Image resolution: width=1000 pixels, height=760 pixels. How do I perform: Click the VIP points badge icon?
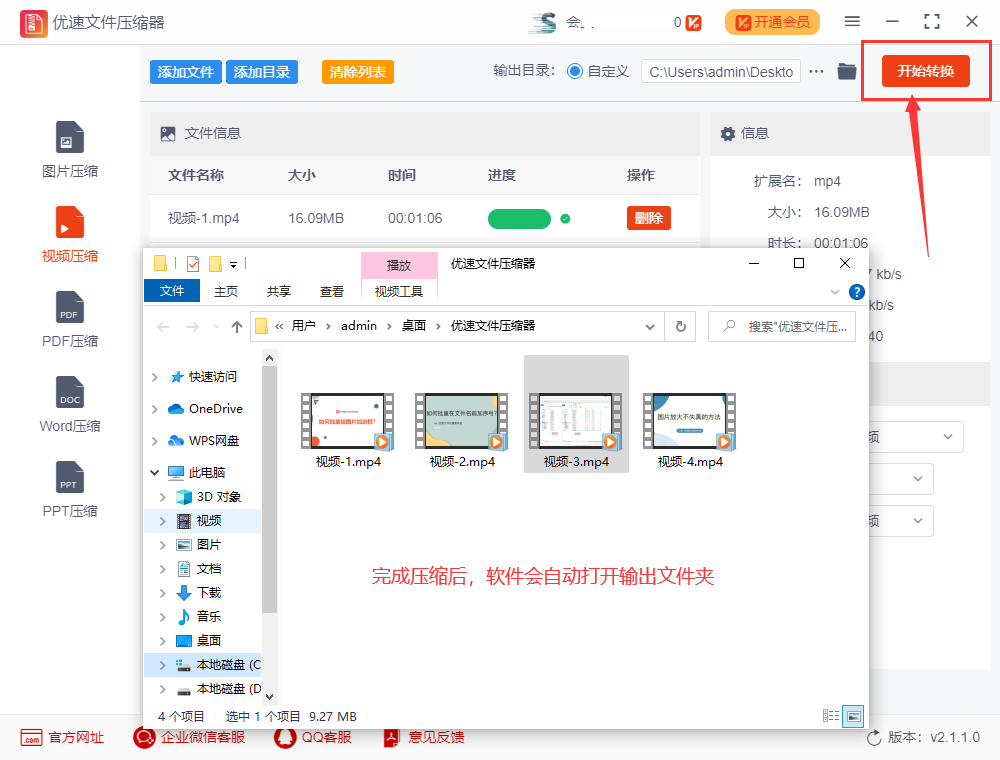pyautogui.click(x=693, y=23)
